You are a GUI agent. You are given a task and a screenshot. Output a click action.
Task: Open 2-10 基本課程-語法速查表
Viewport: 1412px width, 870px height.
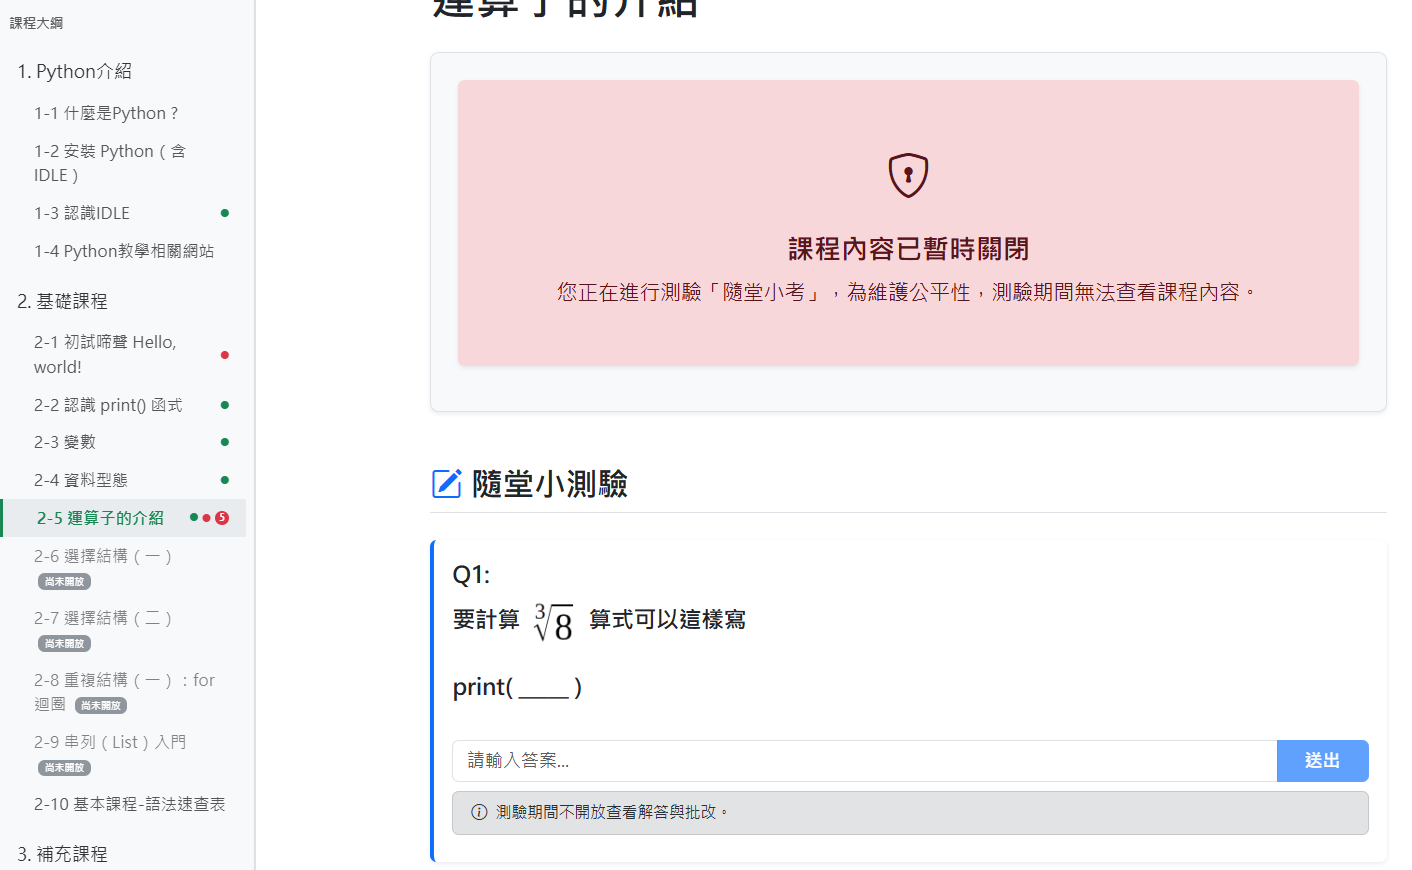tap(129, 804)
